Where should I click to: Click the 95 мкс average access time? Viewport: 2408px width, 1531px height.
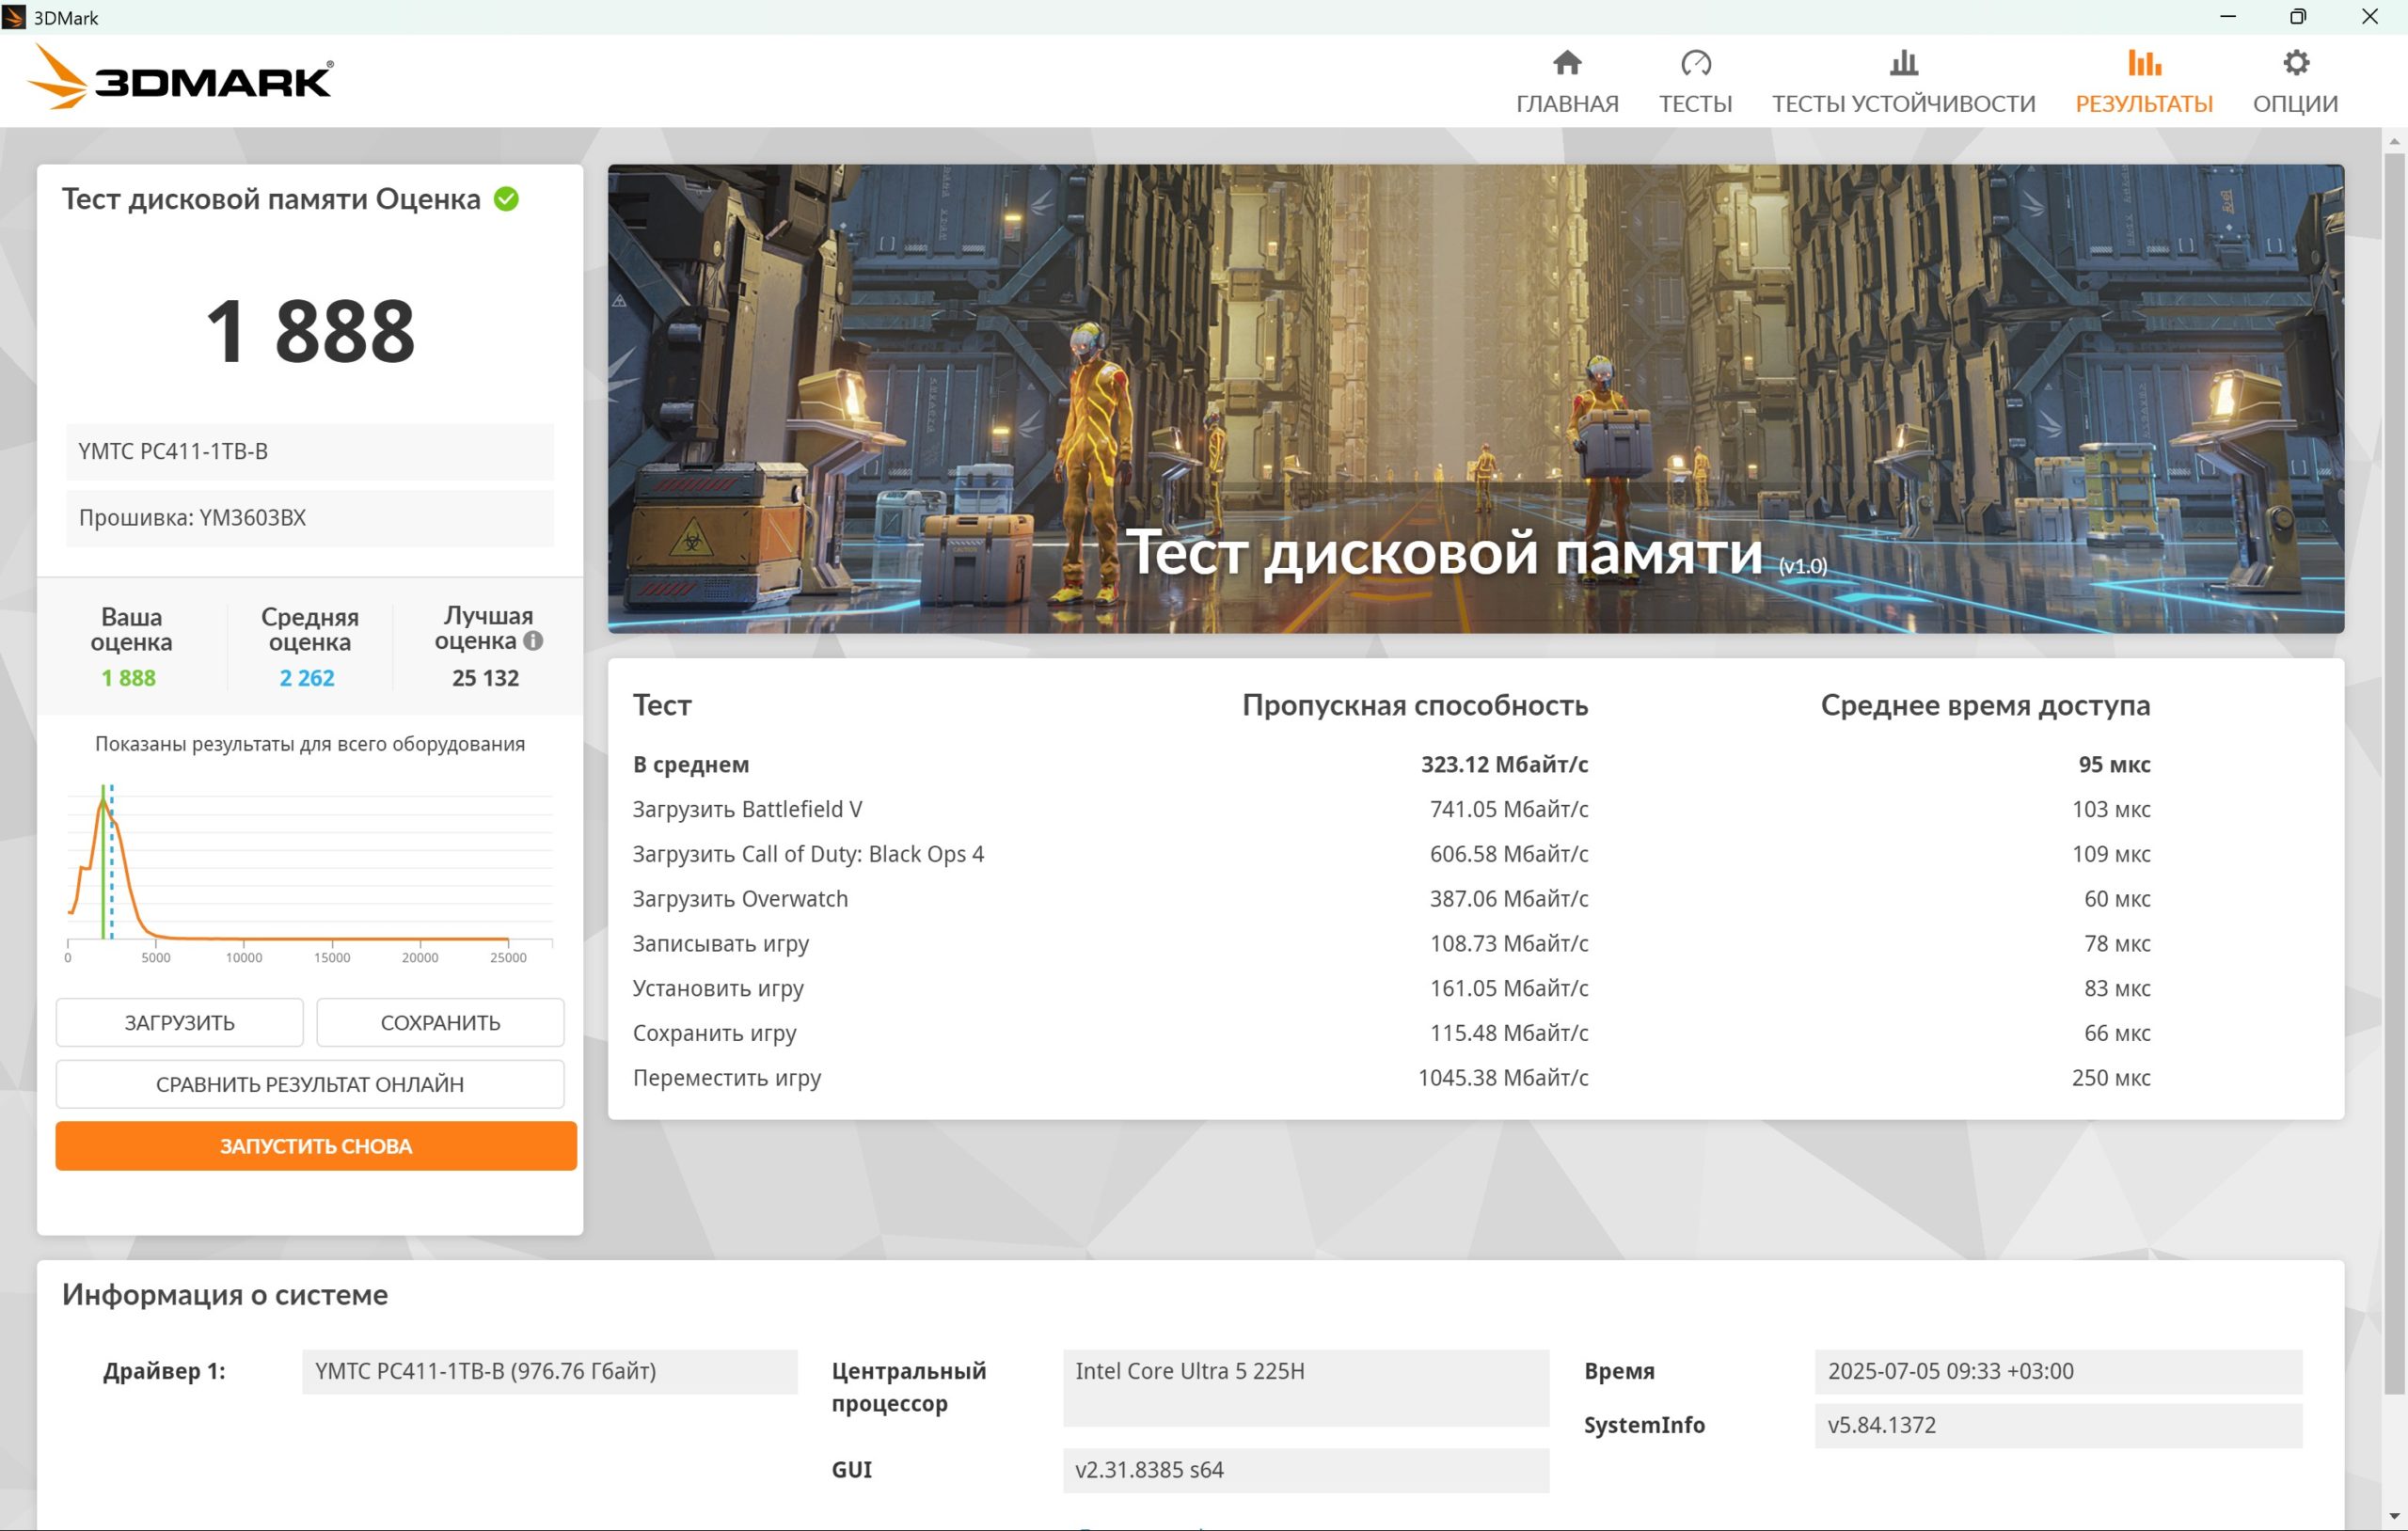[x=2114, y=764]
